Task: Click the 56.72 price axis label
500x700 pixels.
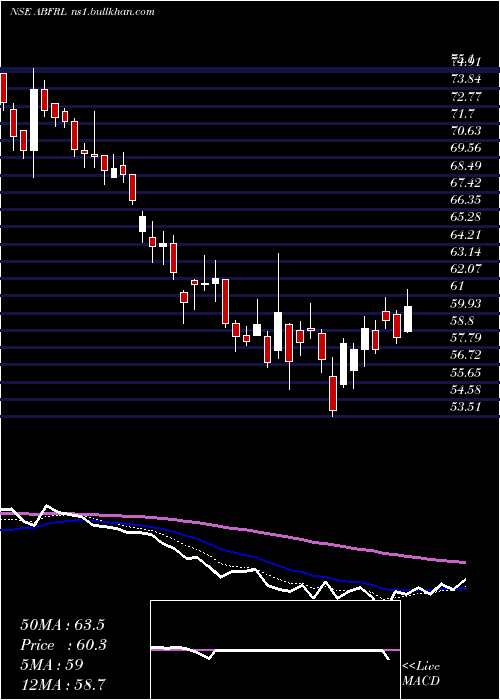Action: [x=466, y=355]
